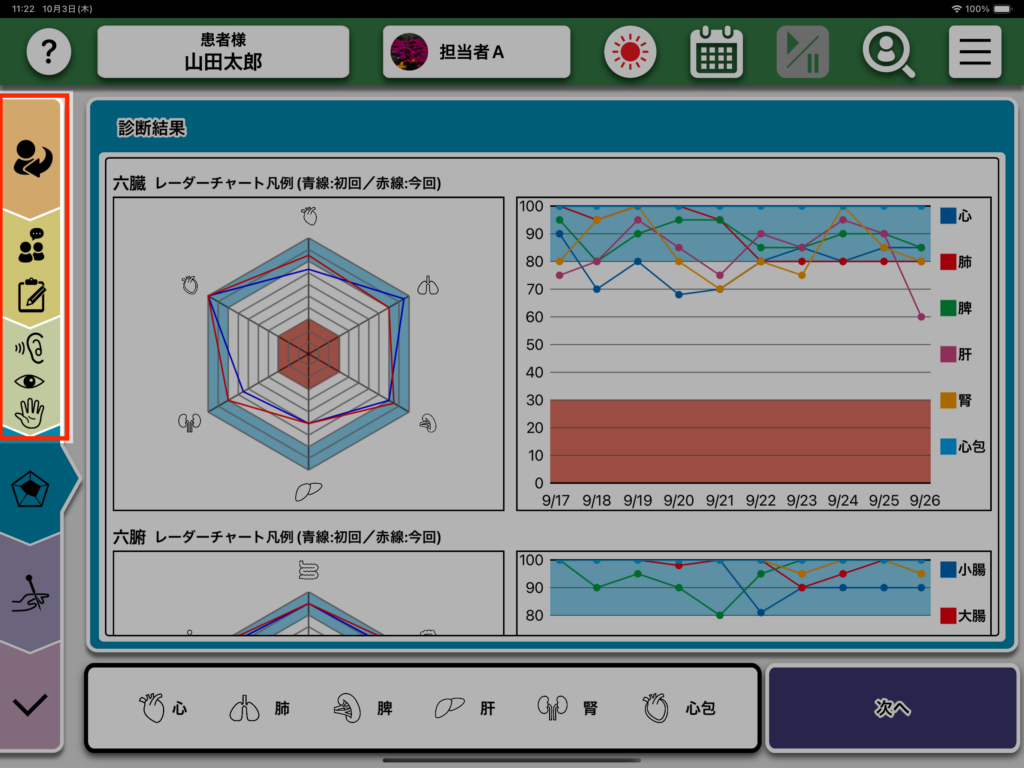The width and height of the screenshot is (1024, 768).
Task: Select the patient intake sidebar icon
Action: [x=35, y=158]
